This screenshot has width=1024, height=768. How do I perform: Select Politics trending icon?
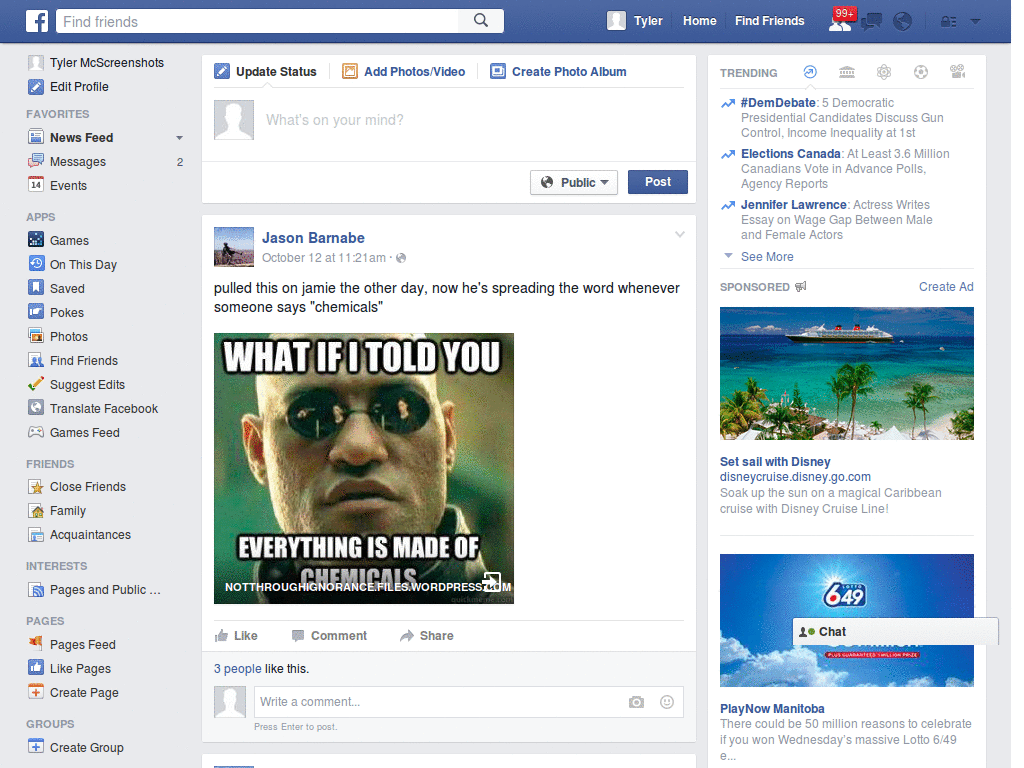tap(847, 72)
